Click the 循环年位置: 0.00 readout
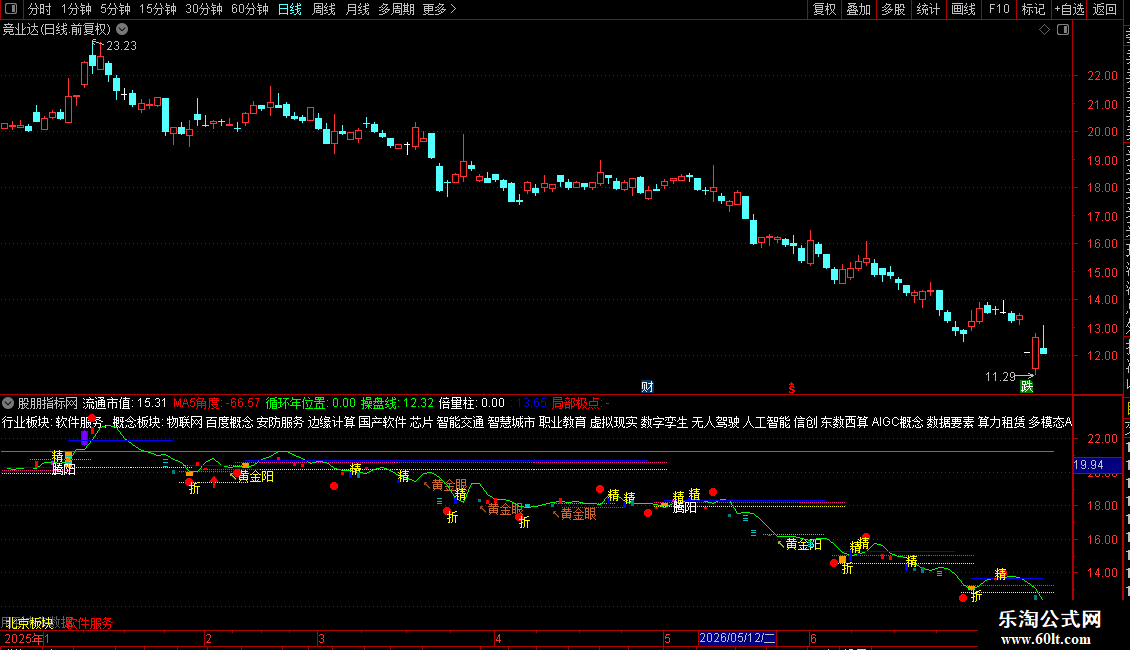The image size is (1130, 650). coord(311,404)
